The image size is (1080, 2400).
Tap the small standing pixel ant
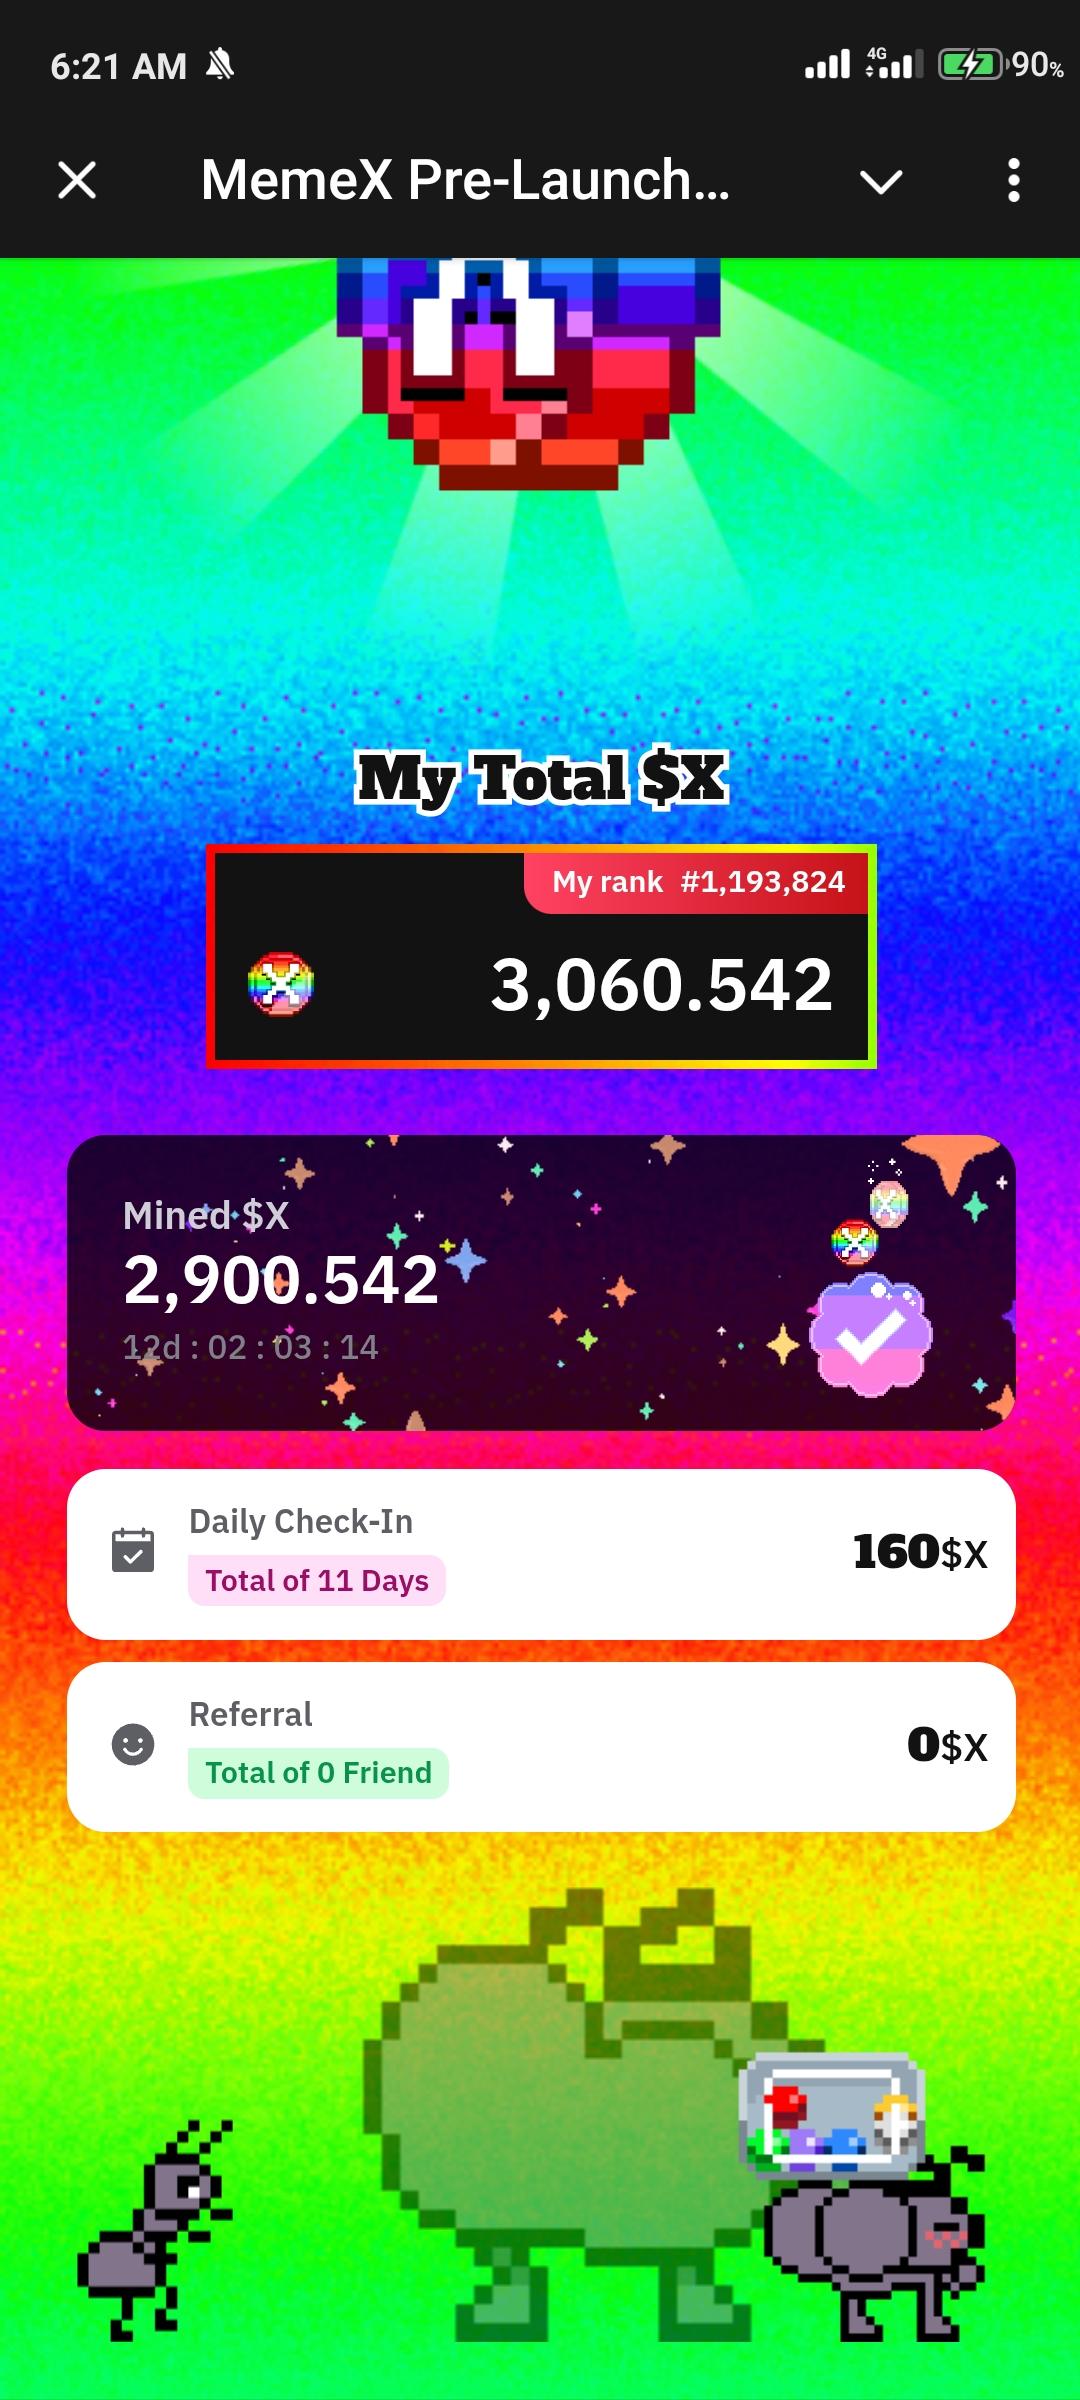point(155,2230)
